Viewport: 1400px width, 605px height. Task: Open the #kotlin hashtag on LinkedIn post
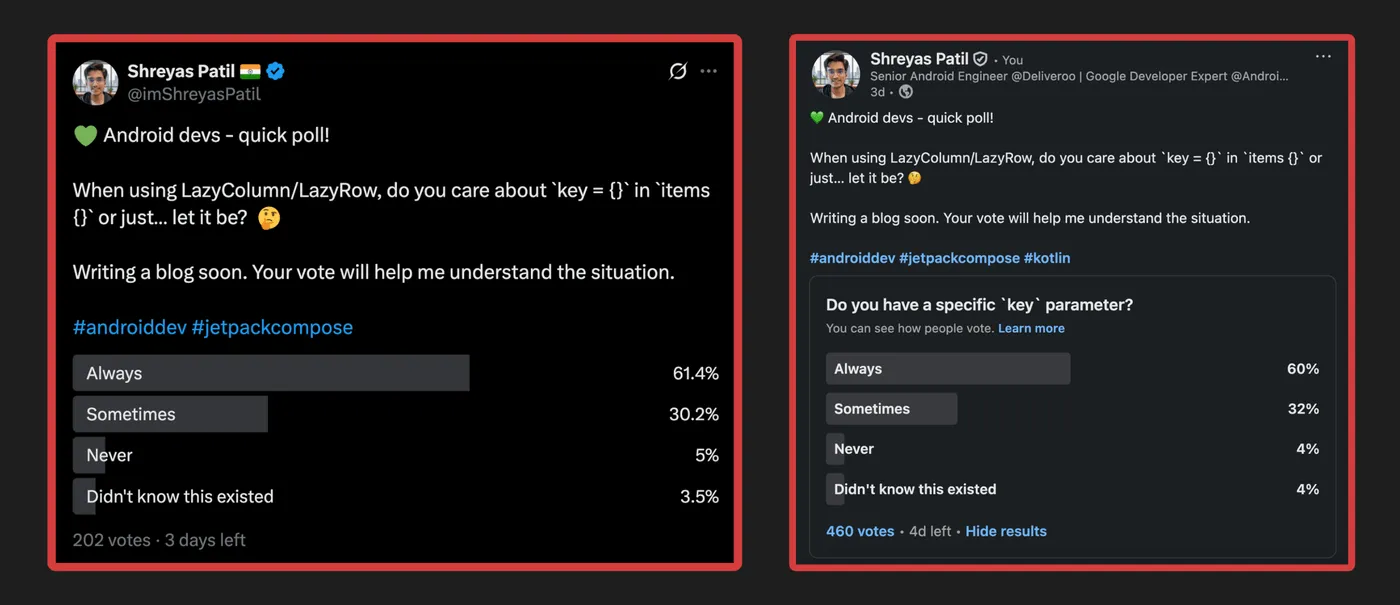point(1047,258)
